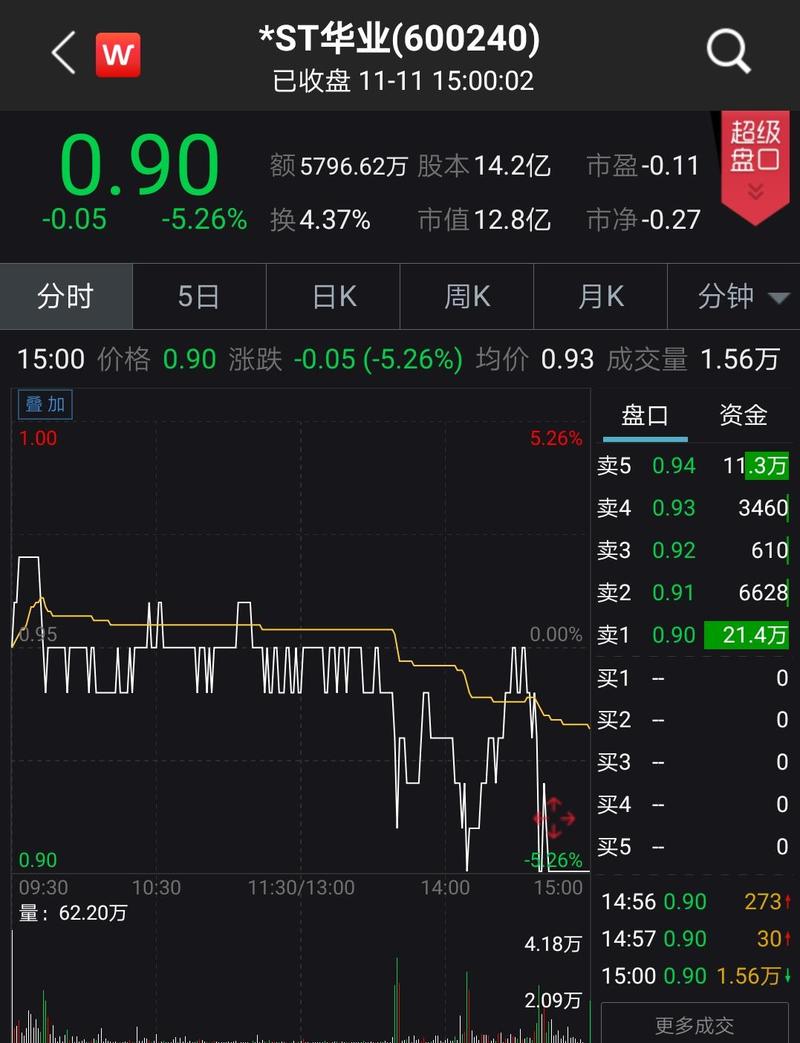The width and height of the screenshot is (800, 1043).
Task: Tap the 市净 -0.27 value
Action: [643, 220]
